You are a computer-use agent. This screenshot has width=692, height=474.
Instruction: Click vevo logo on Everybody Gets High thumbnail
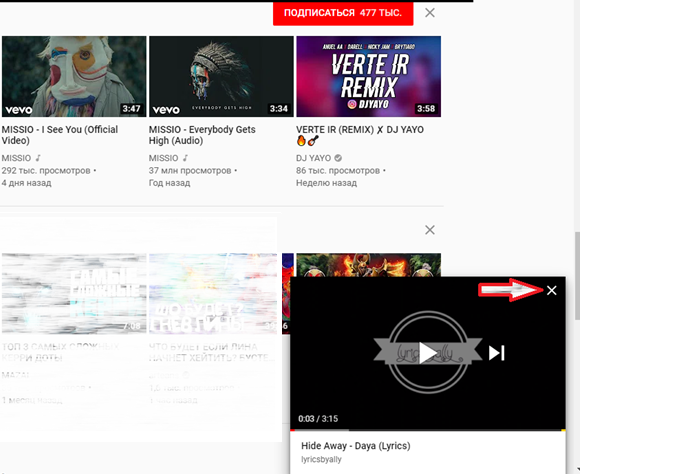pos(166,110)
